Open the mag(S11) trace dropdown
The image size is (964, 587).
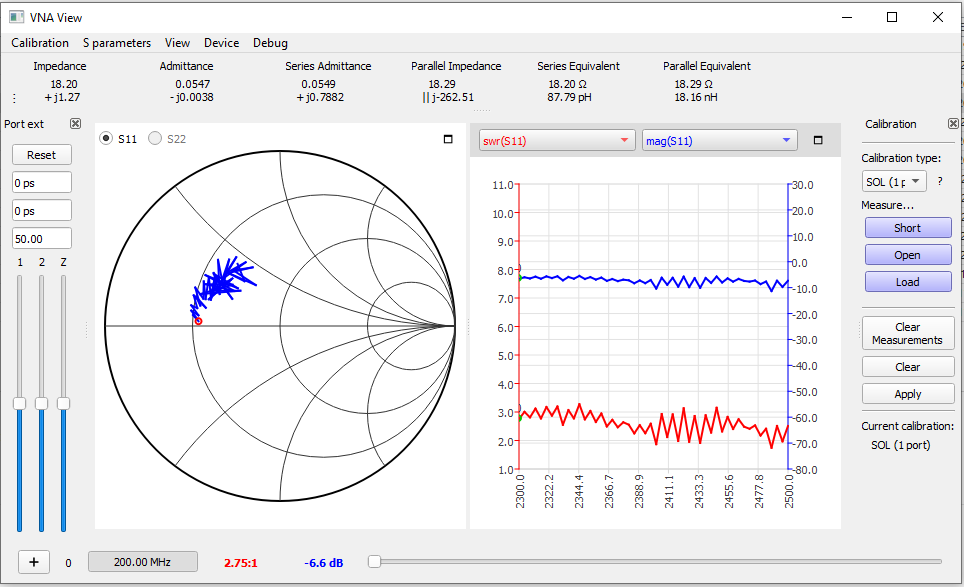(x=720, y=141)
